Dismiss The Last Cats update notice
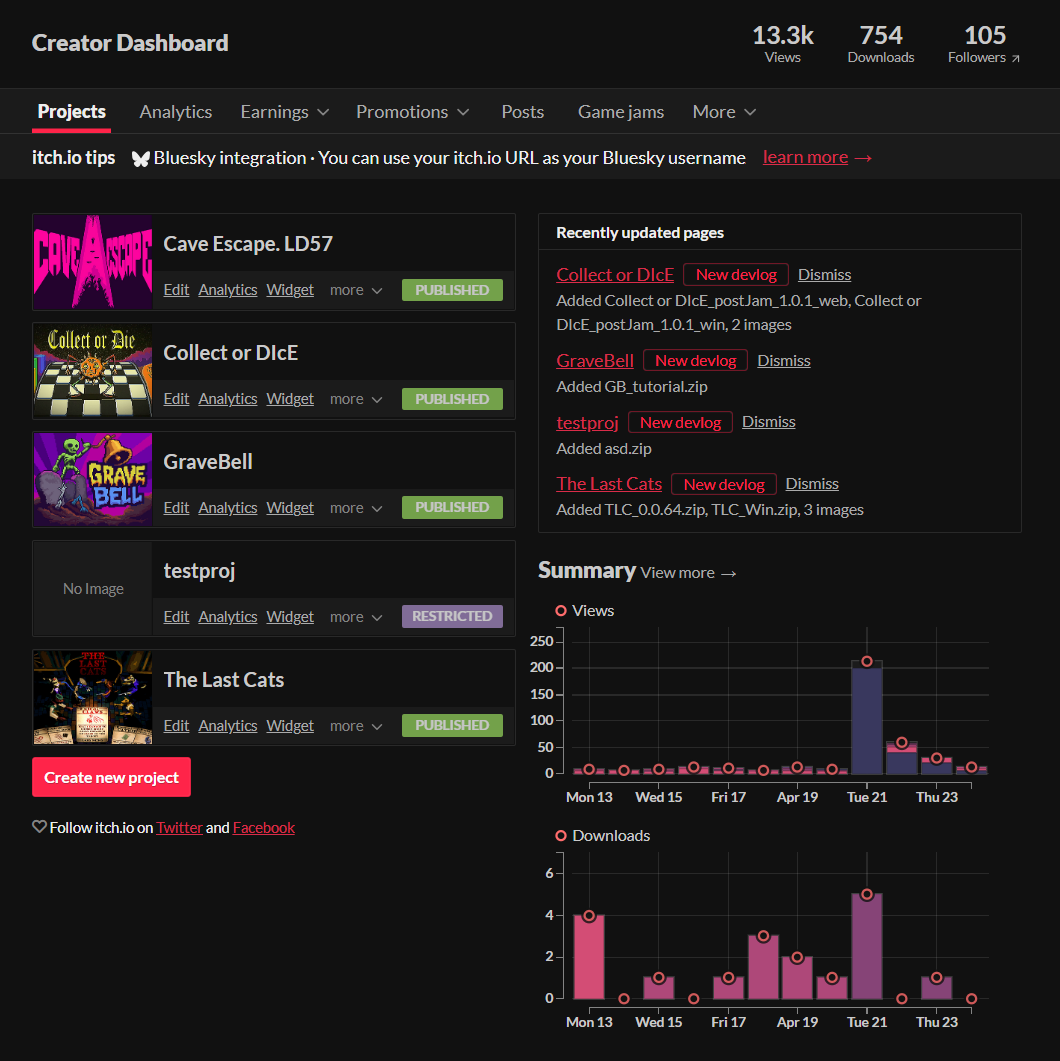The image size is (1060, 1061). [x=812, y=484]
